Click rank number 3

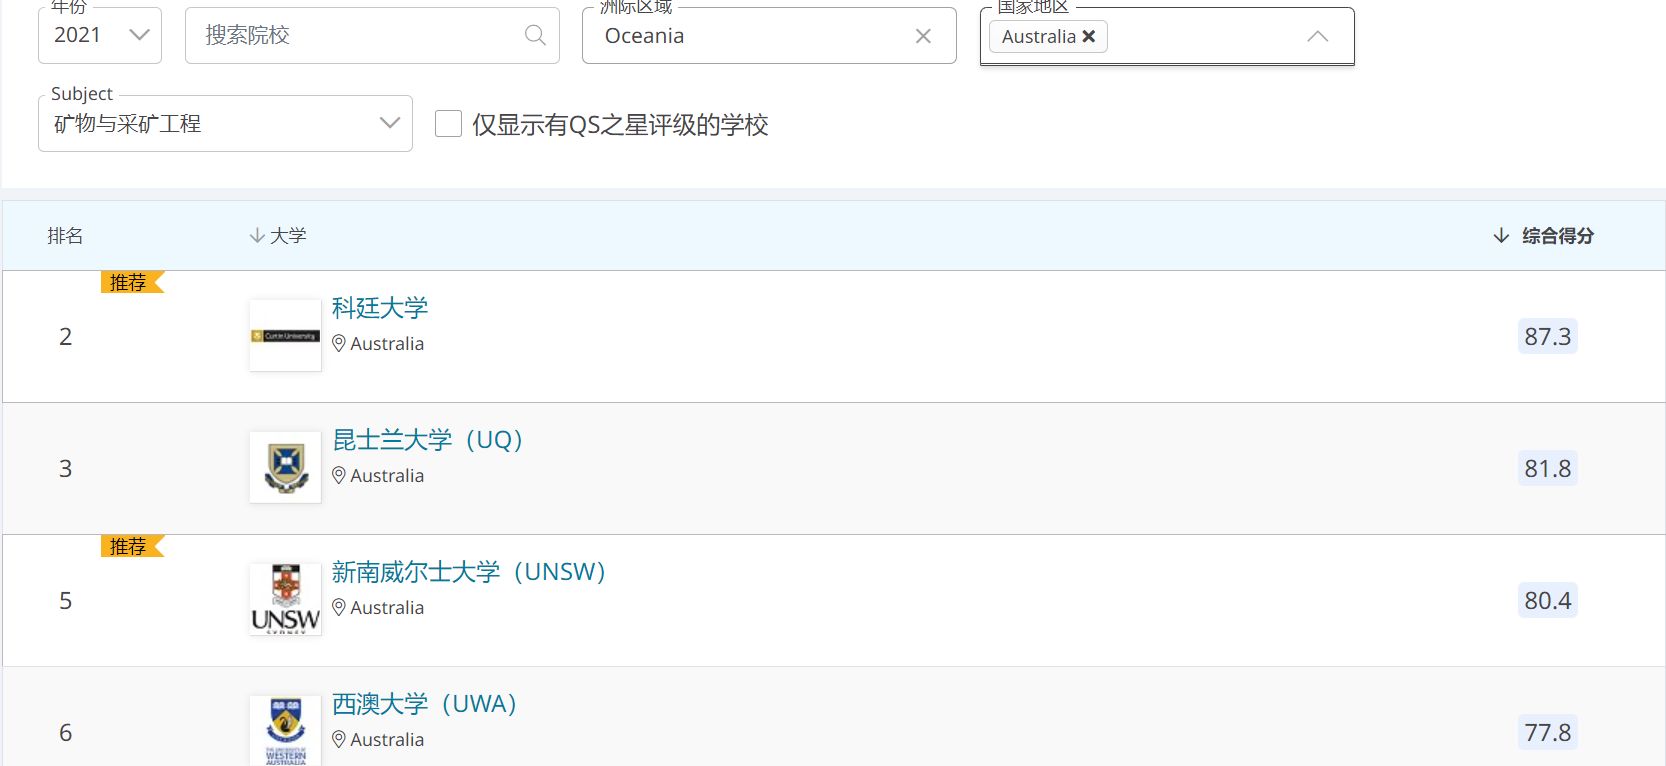(65, 468)
